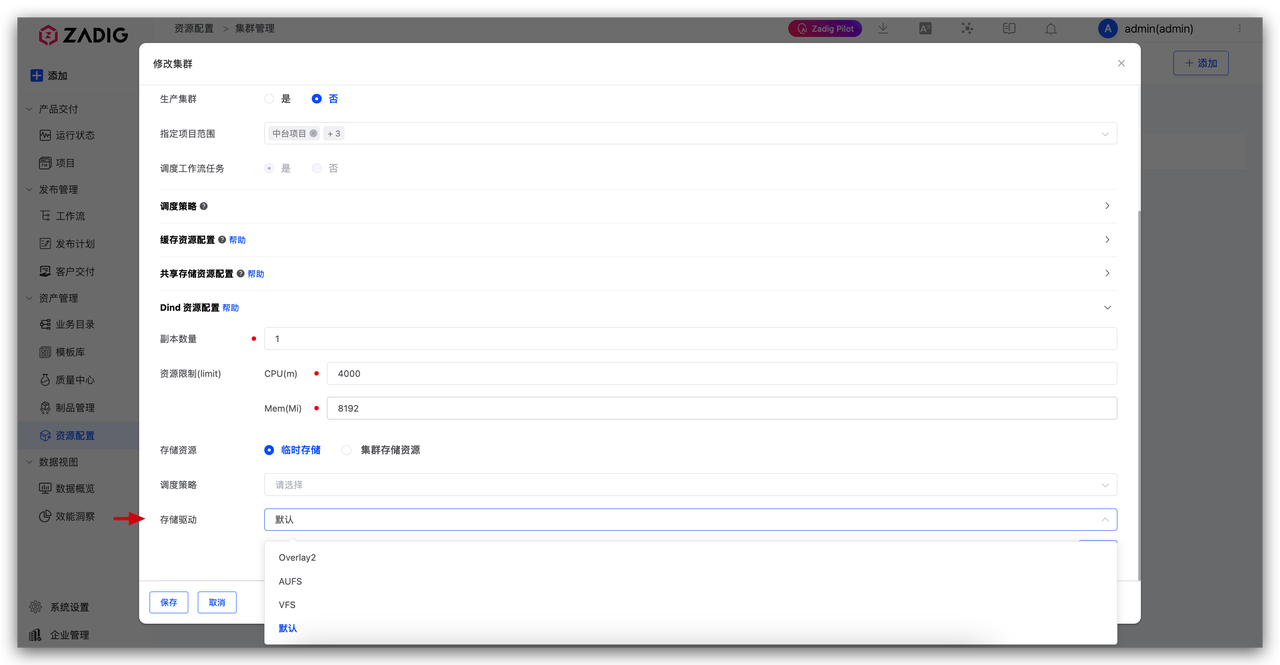The image size is (1280, 665).
Task: Select 是 for 生产集群
Action: tap(269, 99)
